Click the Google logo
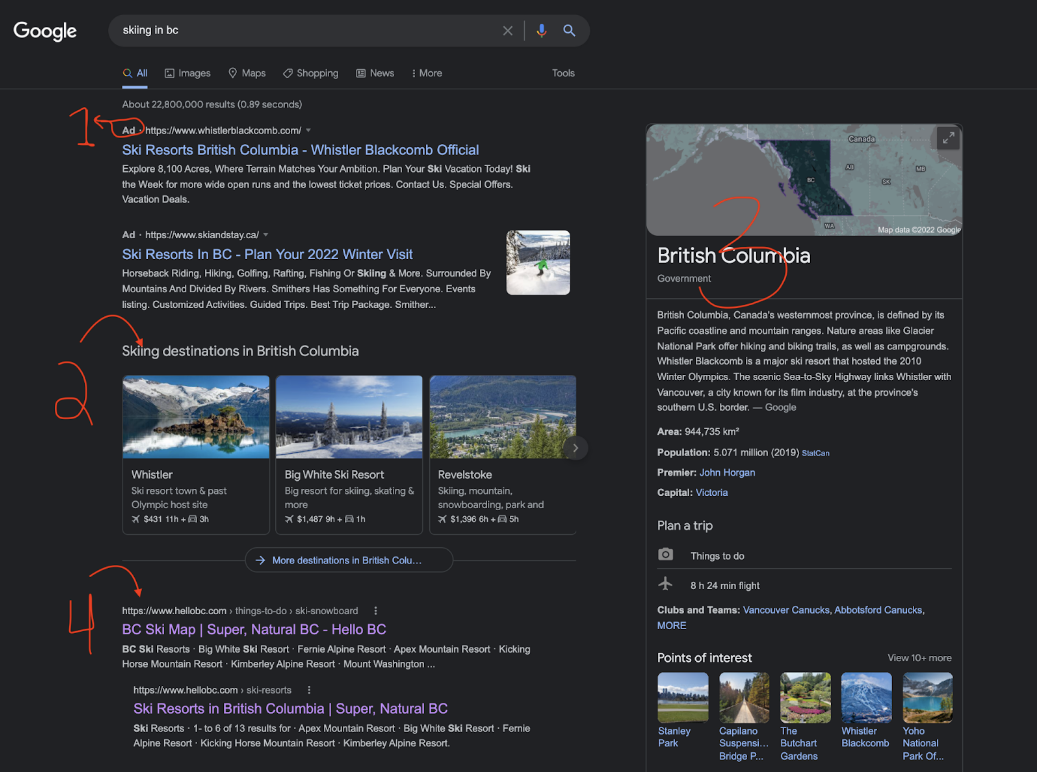Image resolution: width=1040 pixels, height=772 pixels. [45, 31]
